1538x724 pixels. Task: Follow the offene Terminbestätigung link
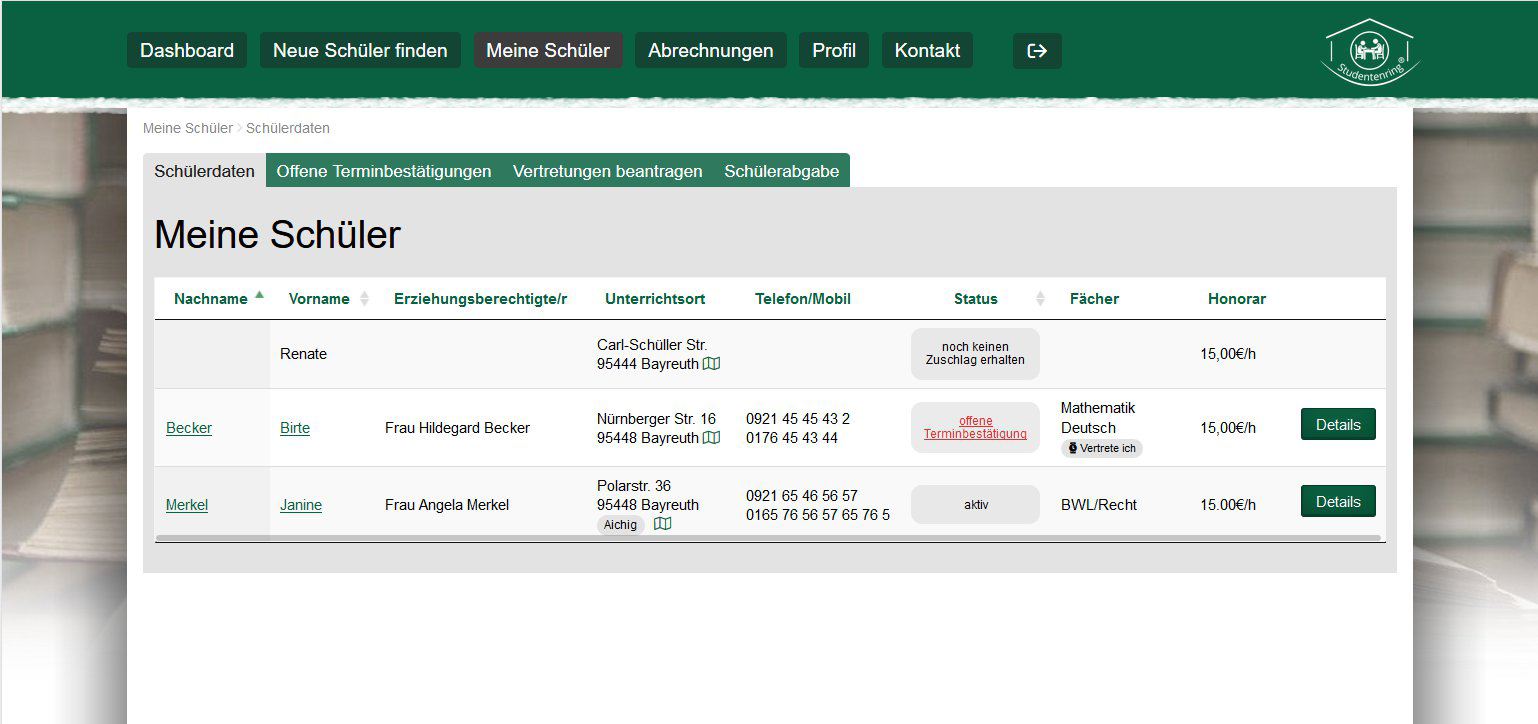pos(975,428)
